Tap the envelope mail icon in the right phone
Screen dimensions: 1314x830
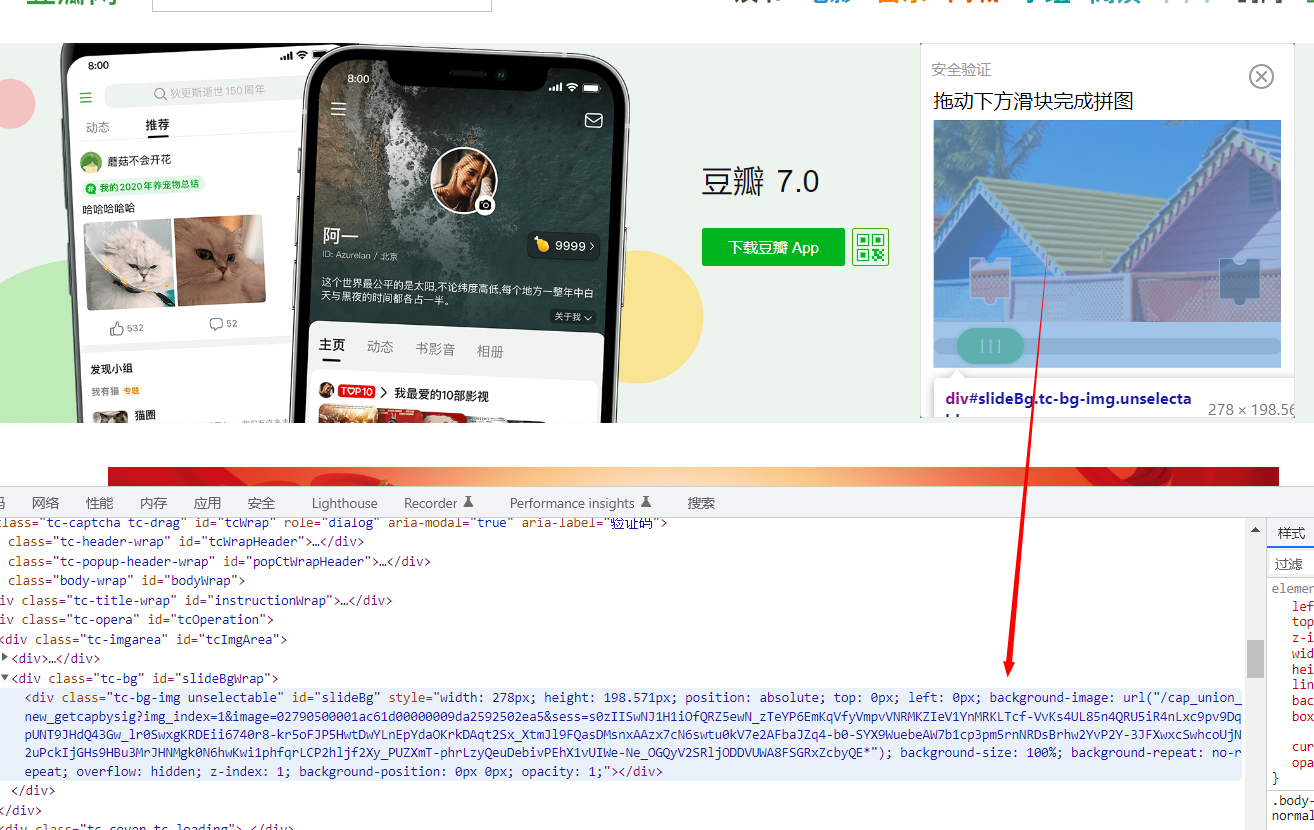click(593, 120)
